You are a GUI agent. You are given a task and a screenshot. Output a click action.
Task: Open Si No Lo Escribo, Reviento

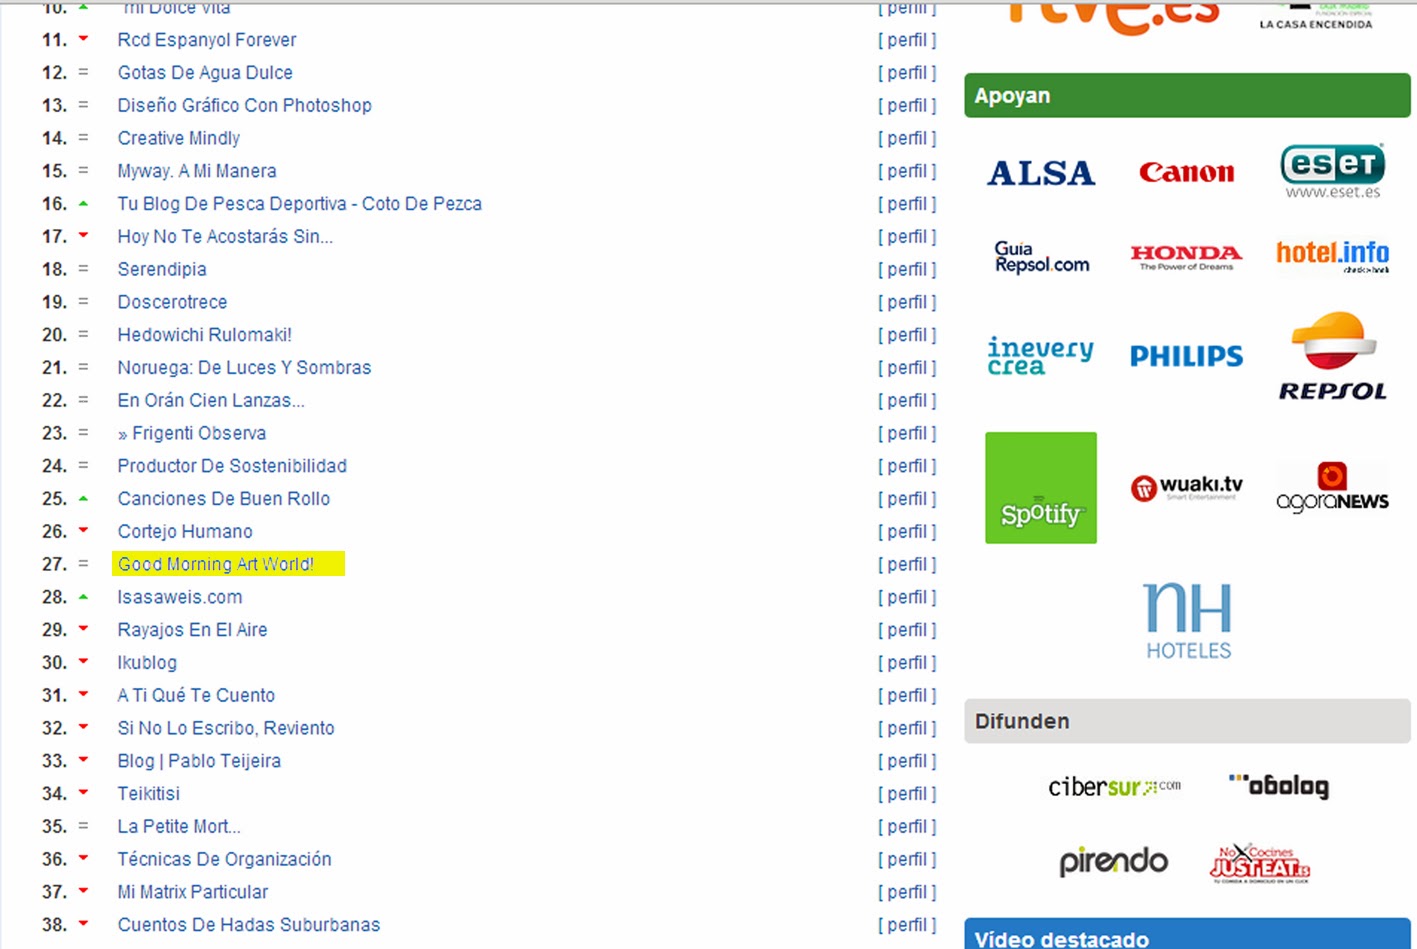click(x=226, y=728)
